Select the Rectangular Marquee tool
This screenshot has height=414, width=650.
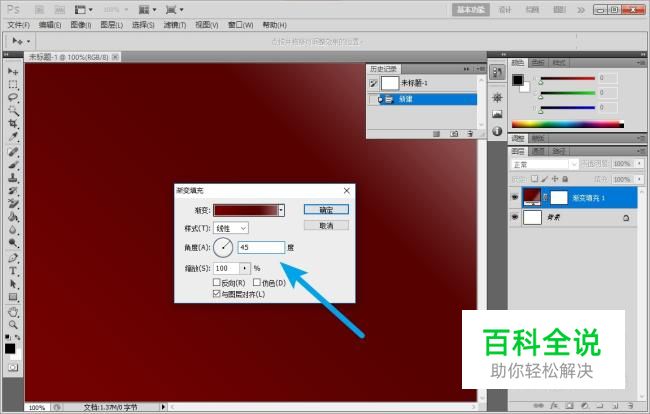pos(13,85)
